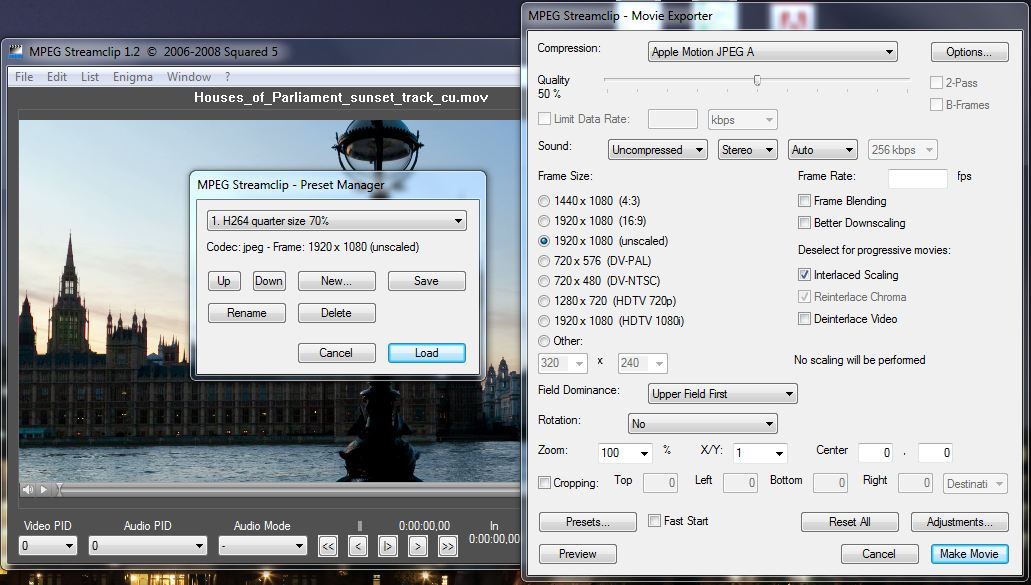Cancel the Movie Exporter dialog

tap(880, 554)
